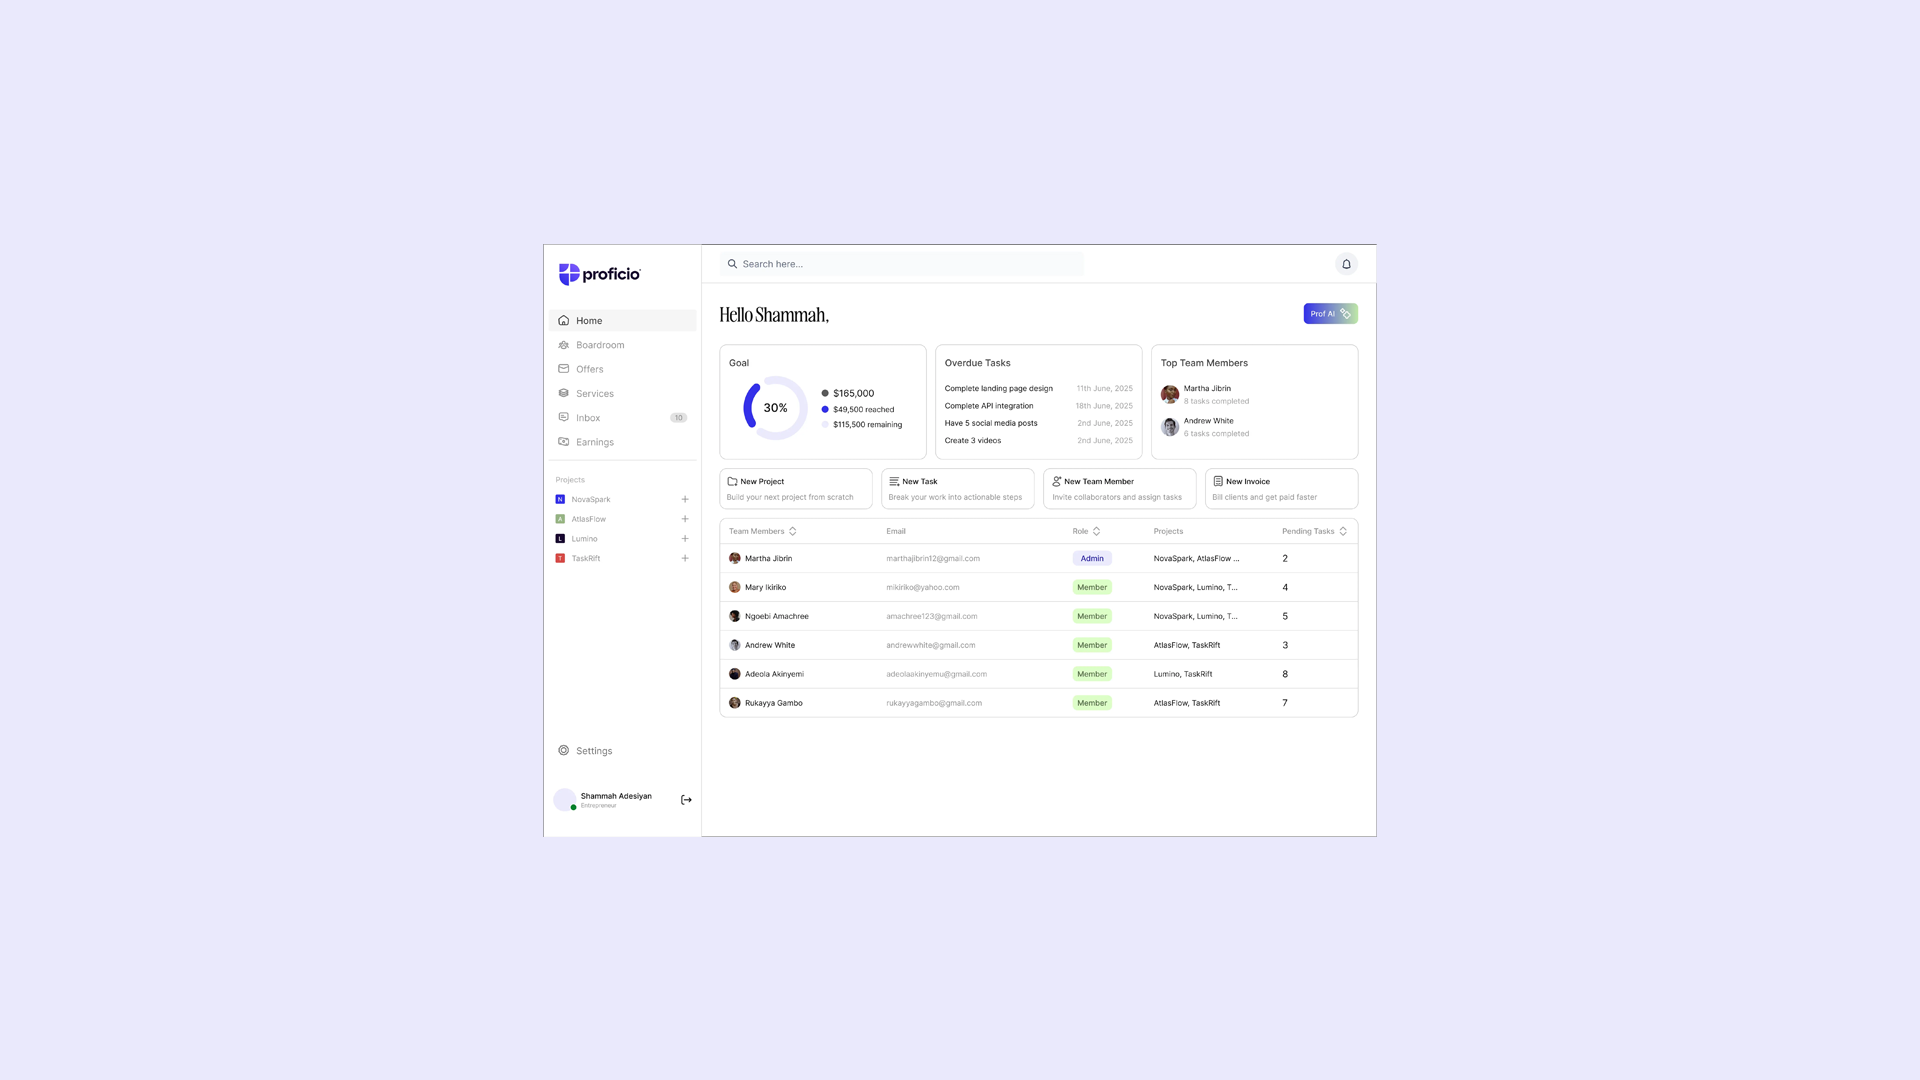The height and width of the screenshot is (1080, 1920).
Task: Add item using plus beside TaskRift
Action: pos(685,558)
